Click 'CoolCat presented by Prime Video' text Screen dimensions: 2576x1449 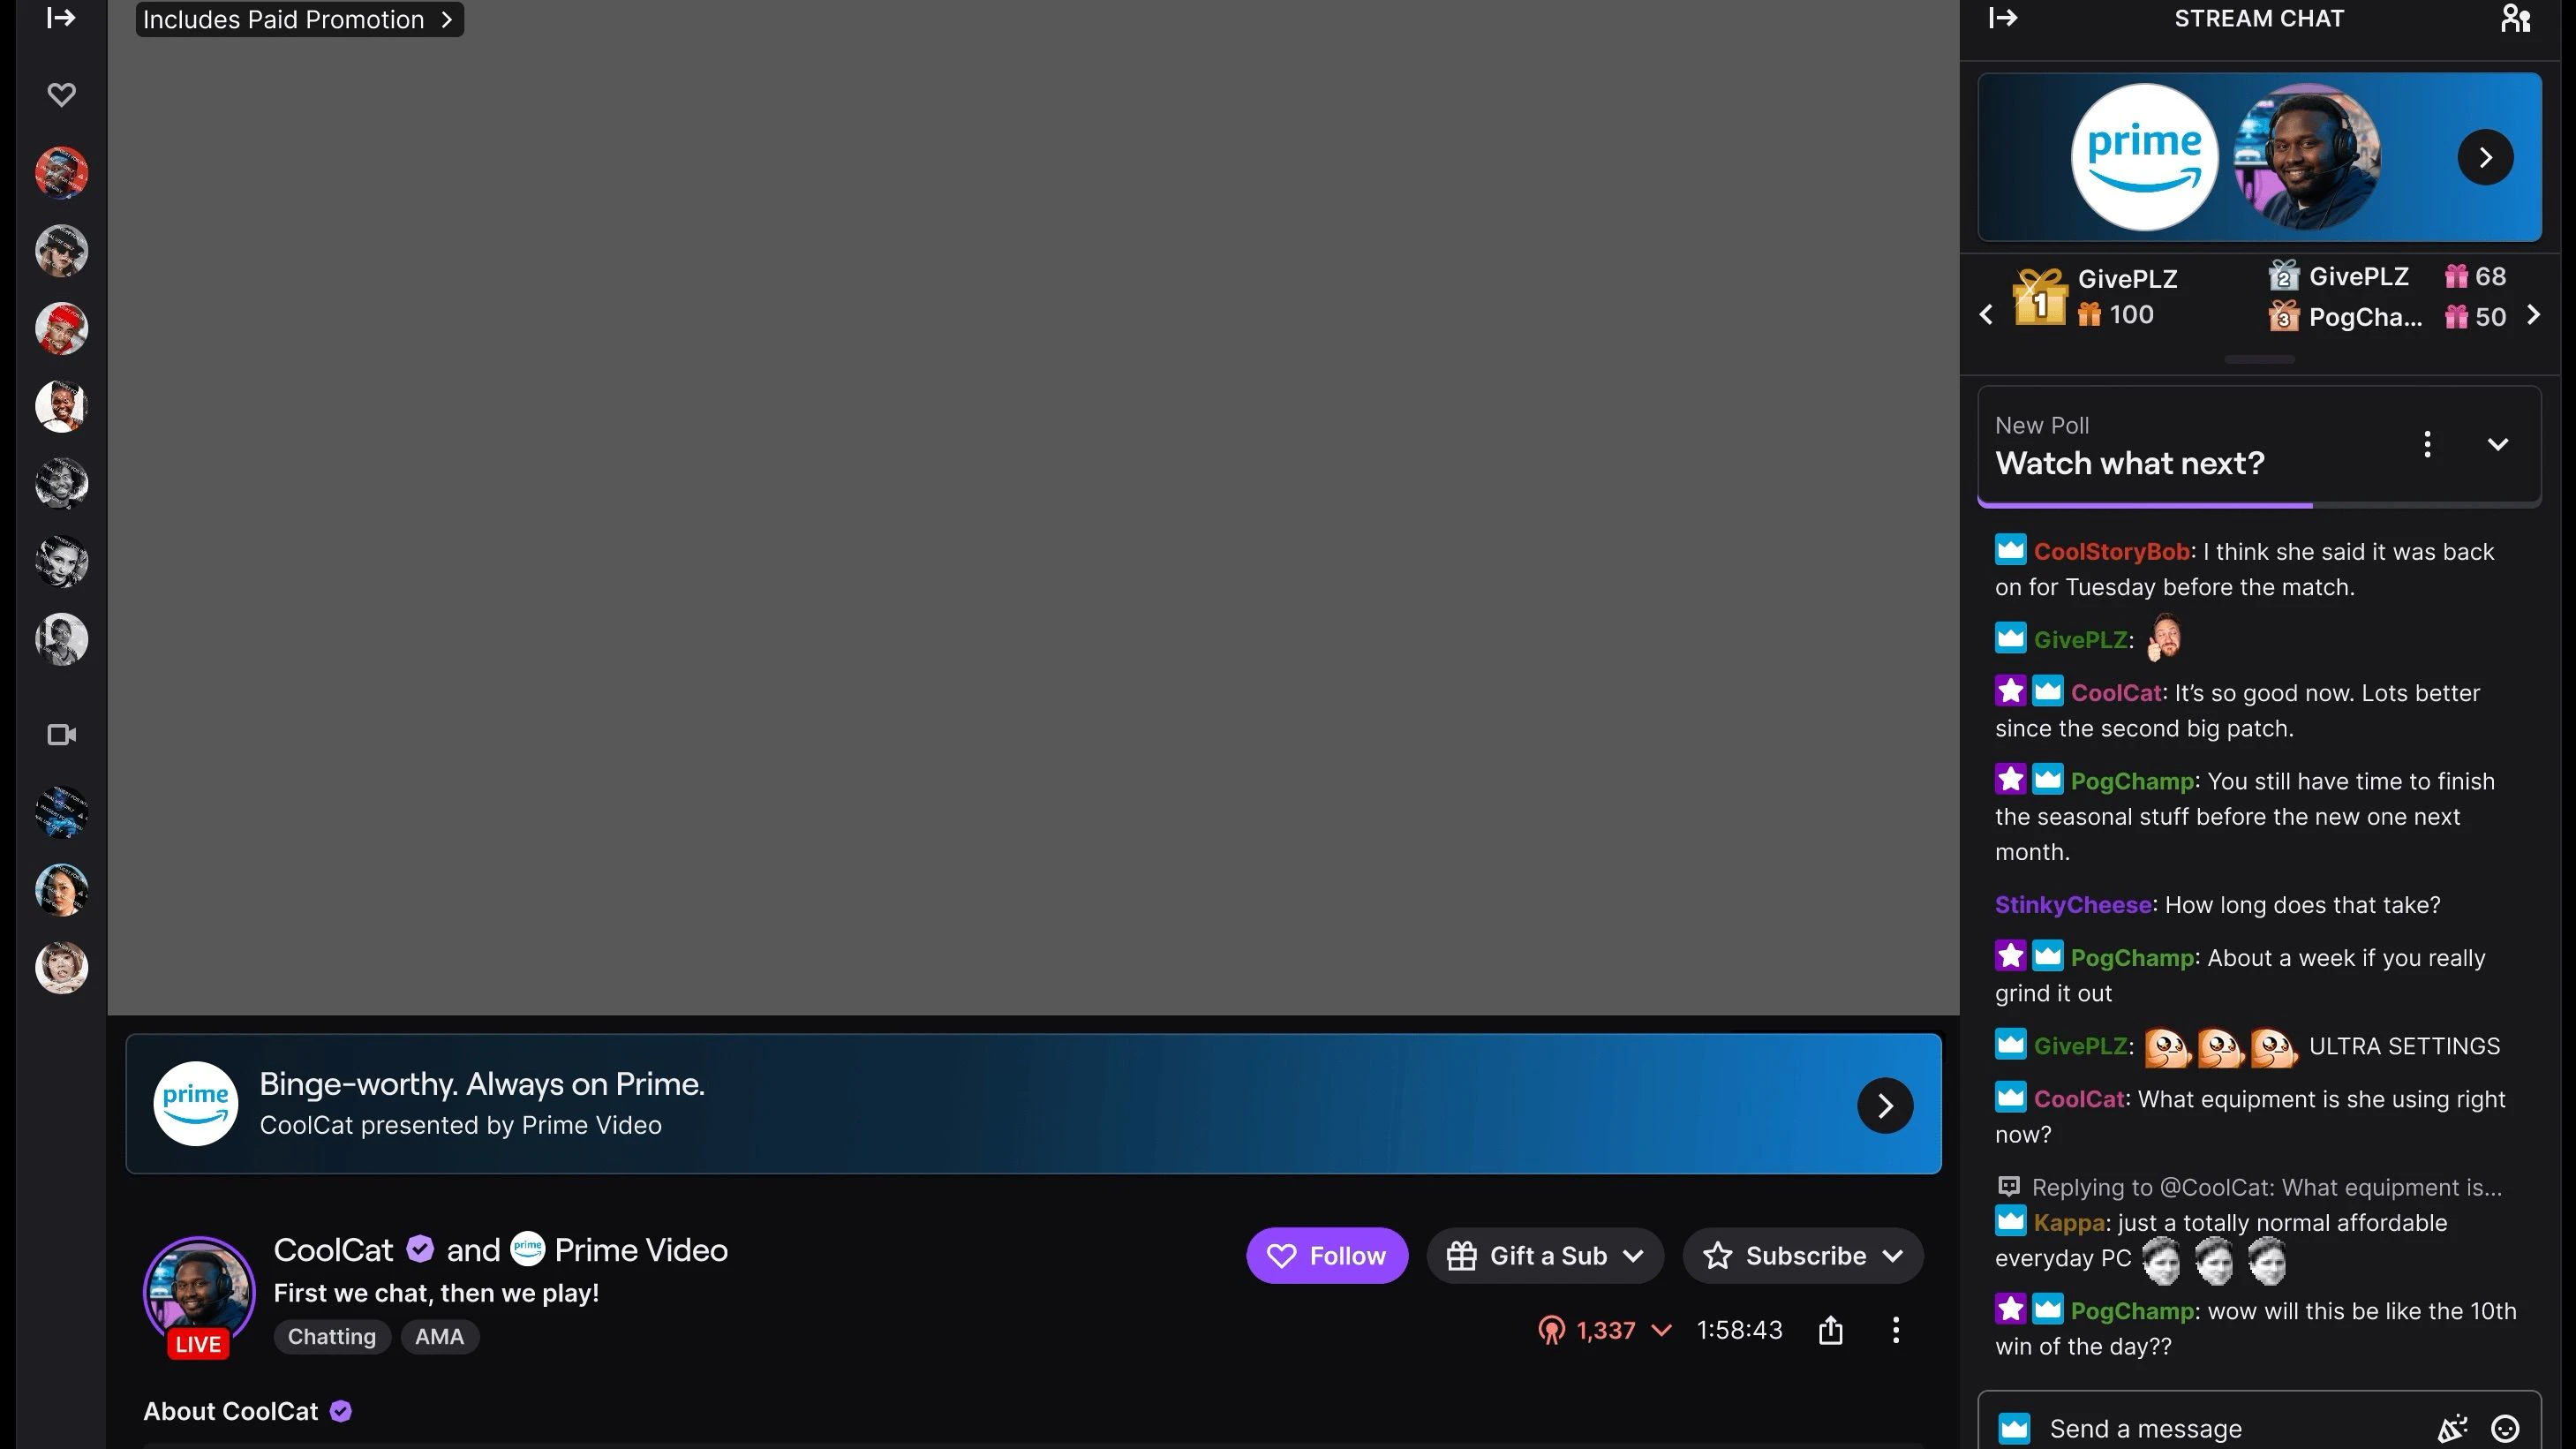[460, 1125]
